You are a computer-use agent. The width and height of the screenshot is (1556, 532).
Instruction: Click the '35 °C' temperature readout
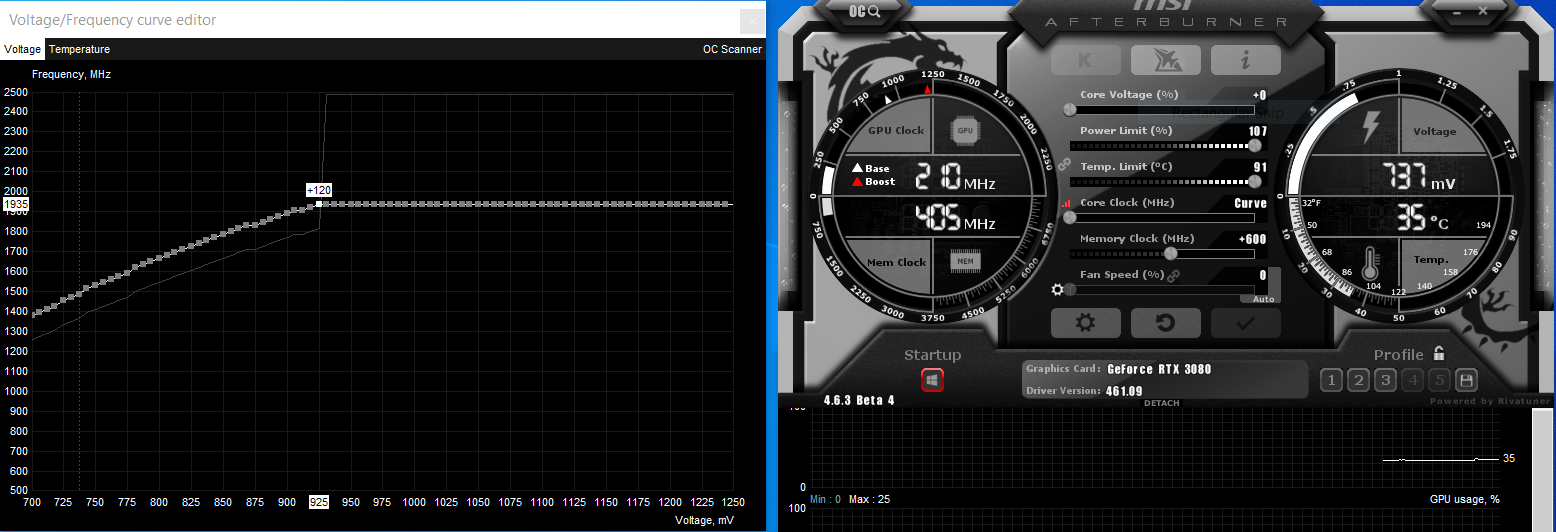coord(1424,217)
